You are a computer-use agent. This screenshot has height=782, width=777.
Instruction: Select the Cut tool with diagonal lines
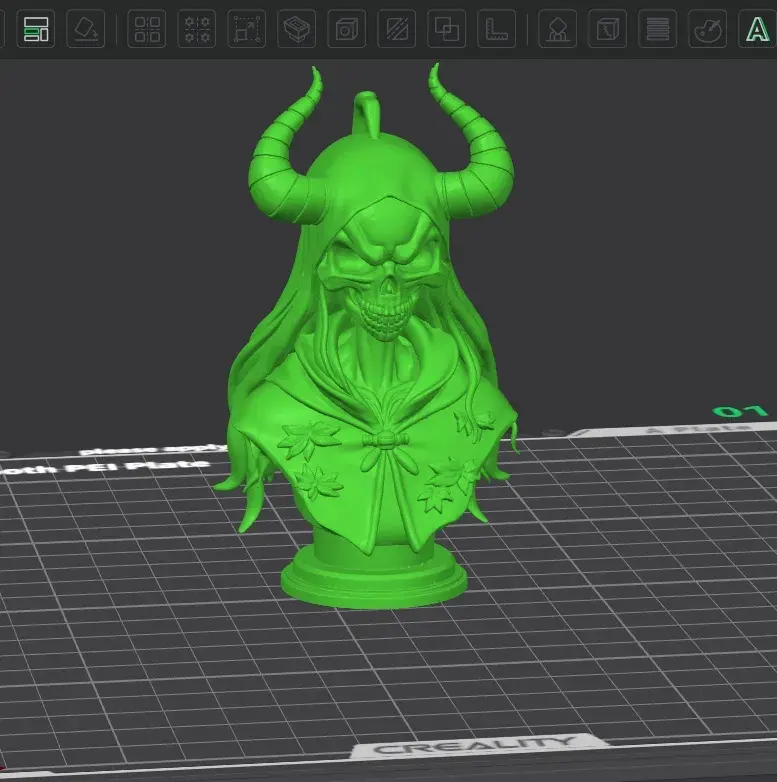coord(396,29)
